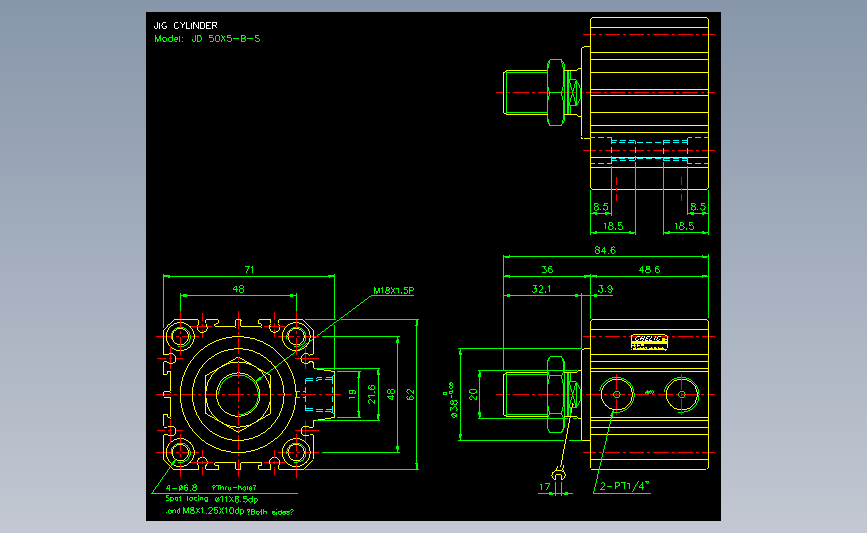867x533 pixels.
Task: Select the 2-PT1/4" port callout
Action: 624,486
